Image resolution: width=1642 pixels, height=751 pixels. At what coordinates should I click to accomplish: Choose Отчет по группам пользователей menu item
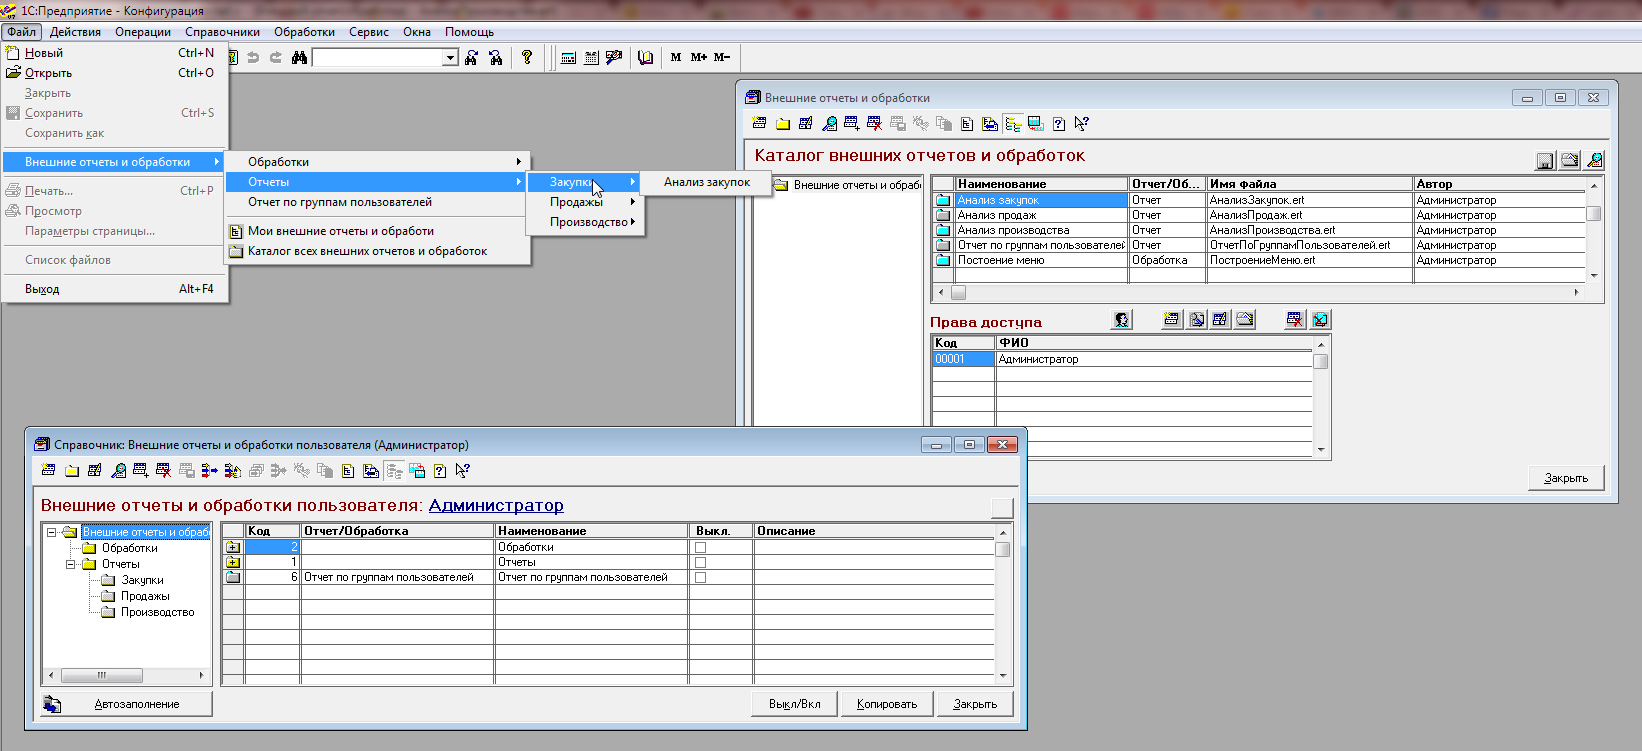(377, 202)
